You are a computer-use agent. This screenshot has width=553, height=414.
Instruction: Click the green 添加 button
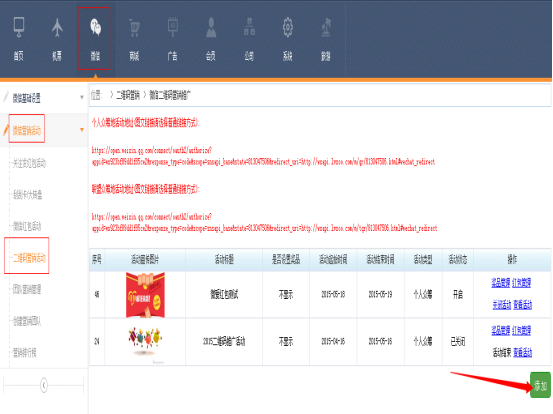click(x=540, y=385)
